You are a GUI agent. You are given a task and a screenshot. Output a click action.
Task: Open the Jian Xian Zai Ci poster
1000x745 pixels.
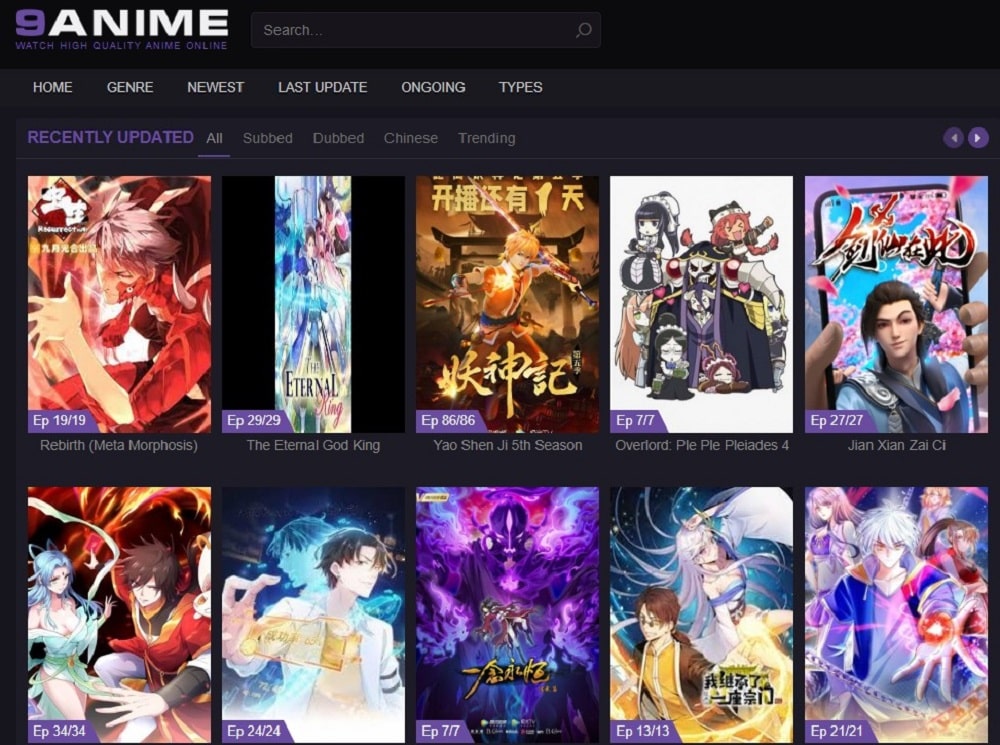896,304
